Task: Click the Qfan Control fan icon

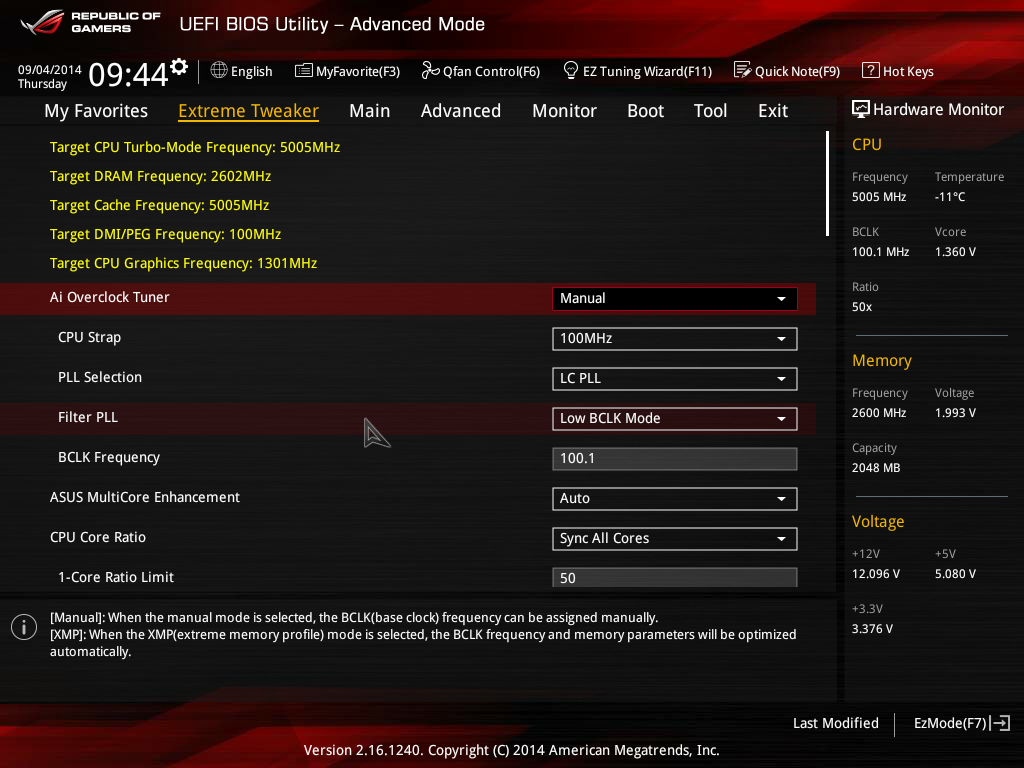Action: 430,71
